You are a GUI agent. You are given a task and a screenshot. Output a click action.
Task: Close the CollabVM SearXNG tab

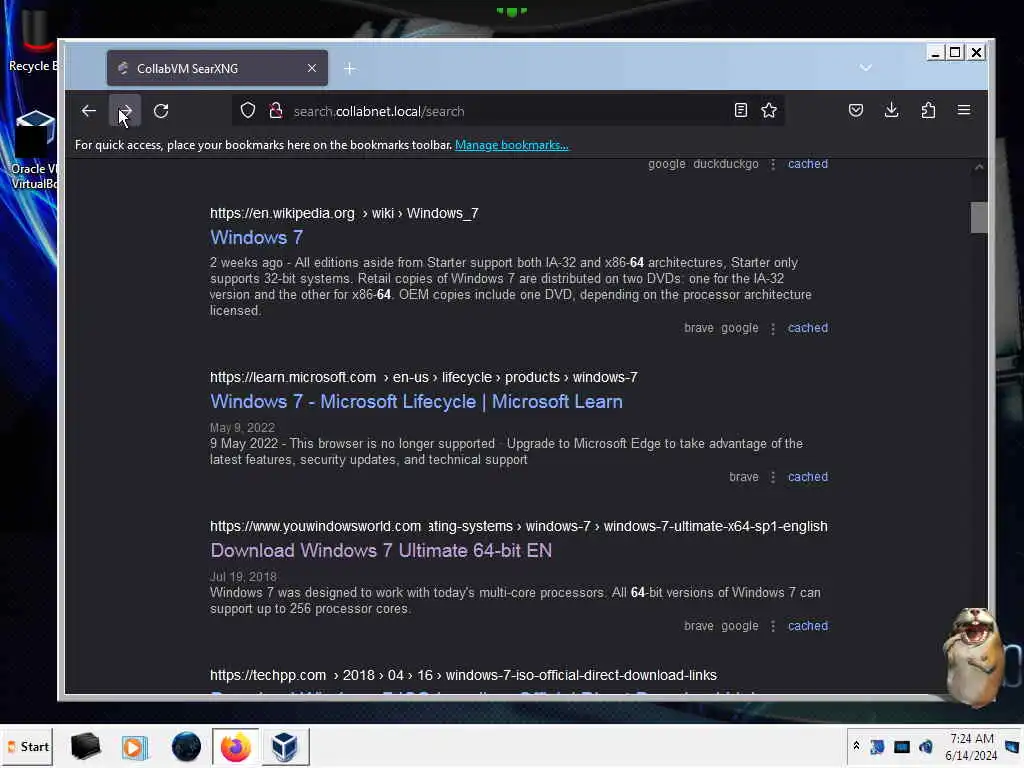(x=312, y=68)
